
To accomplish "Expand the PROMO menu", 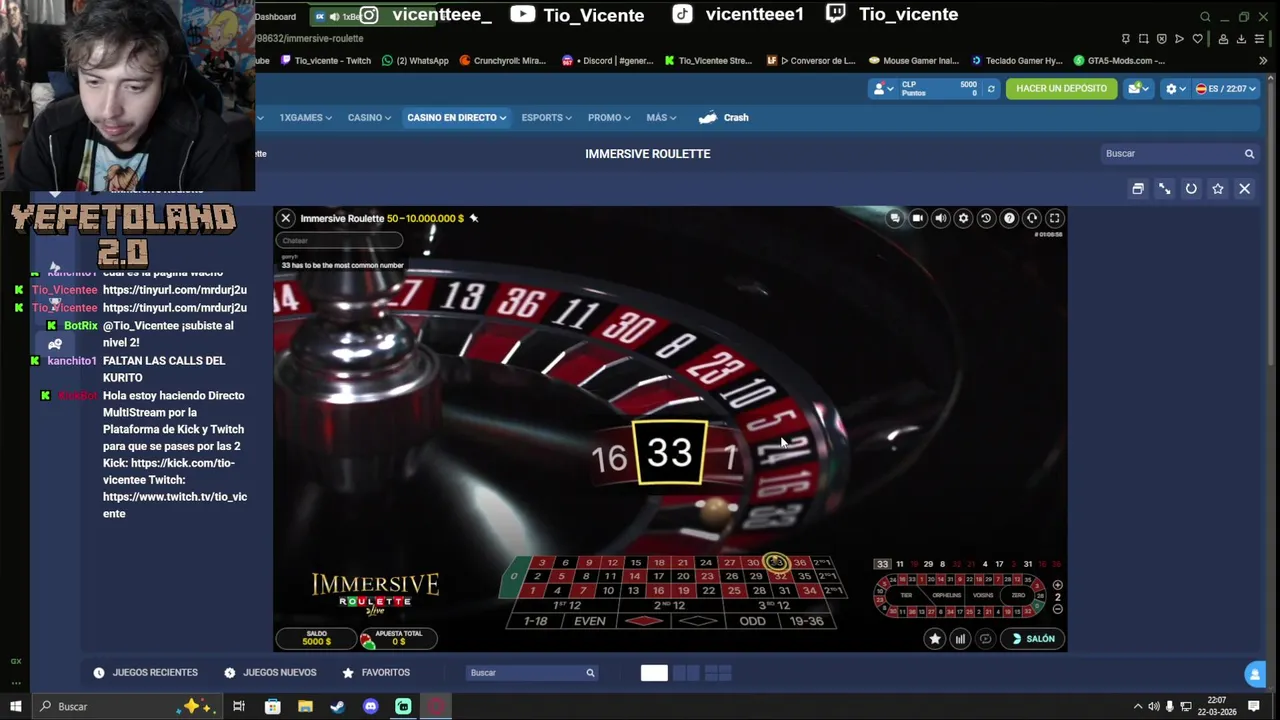I will [608, 118].
